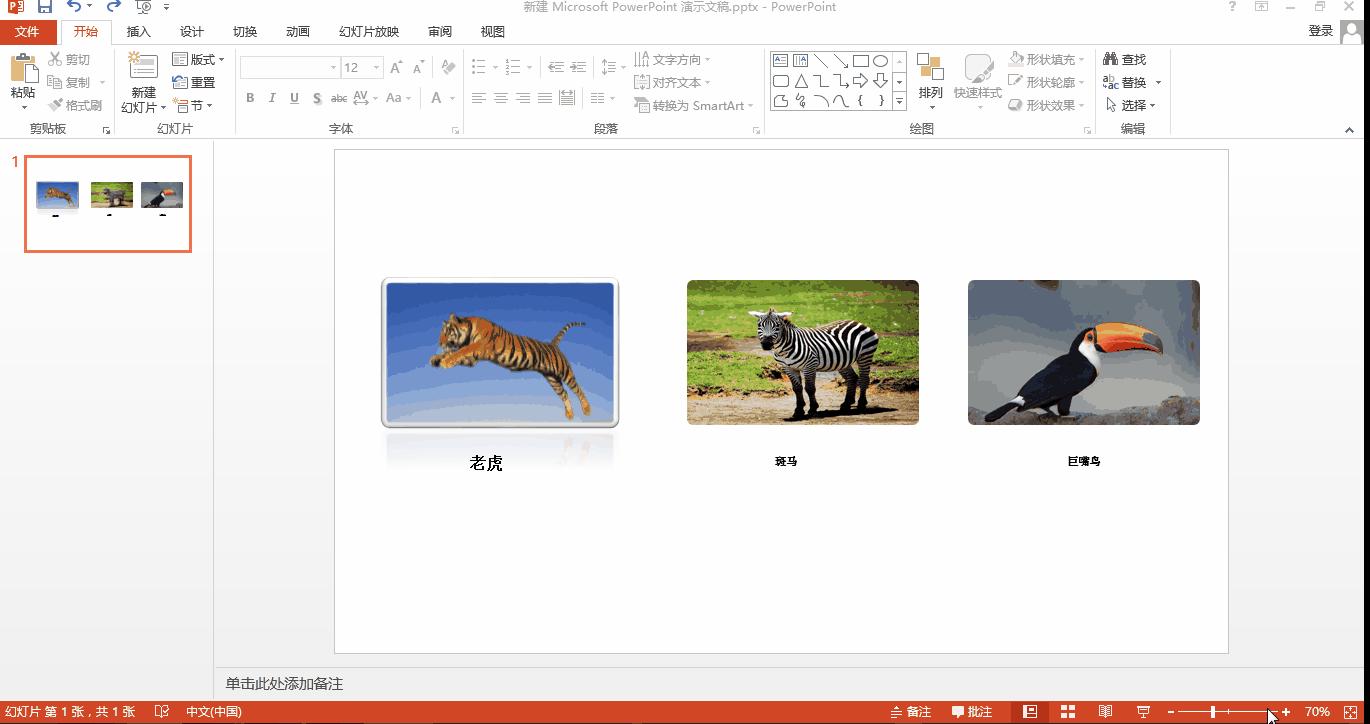Click the Notes (备注) button in status bar
Image resolution: width=1370 pixels, height=724 pixels.
tap(911, 711)
